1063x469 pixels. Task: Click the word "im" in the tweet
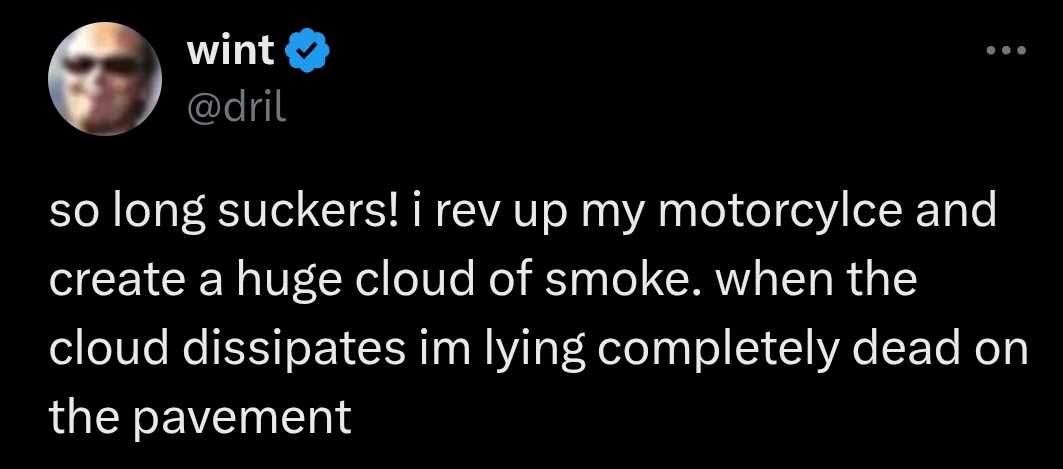[419, 348]
